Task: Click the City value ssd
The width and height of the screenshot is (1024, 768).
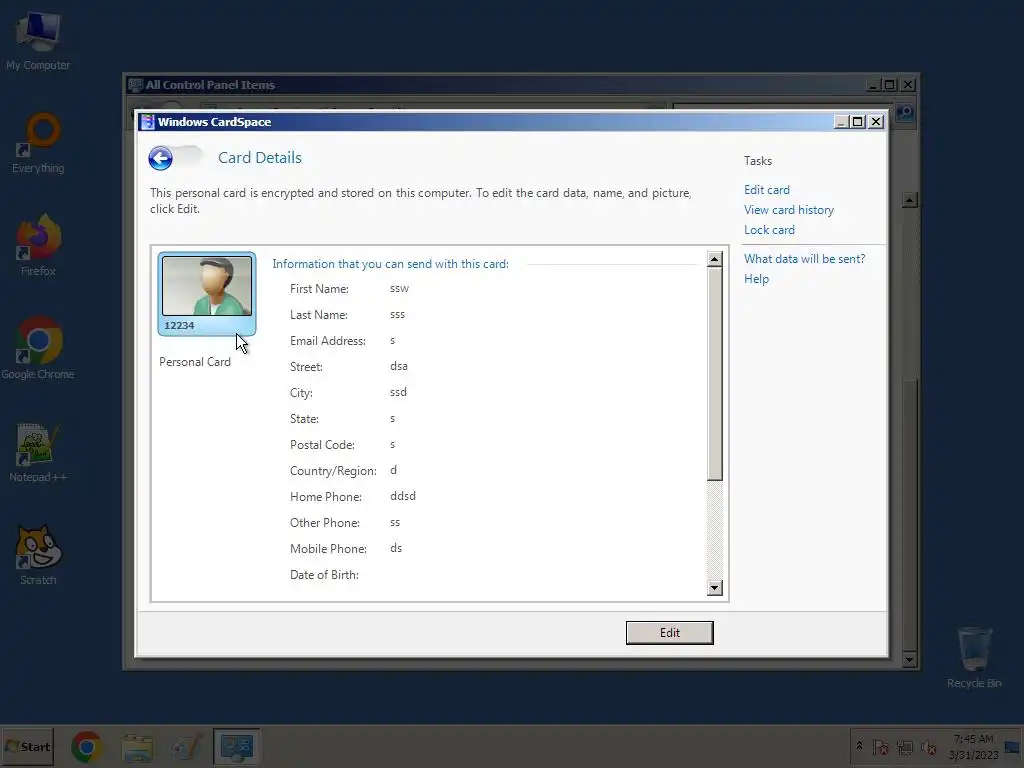Action: pyautogui.click(x=398, y=392)
